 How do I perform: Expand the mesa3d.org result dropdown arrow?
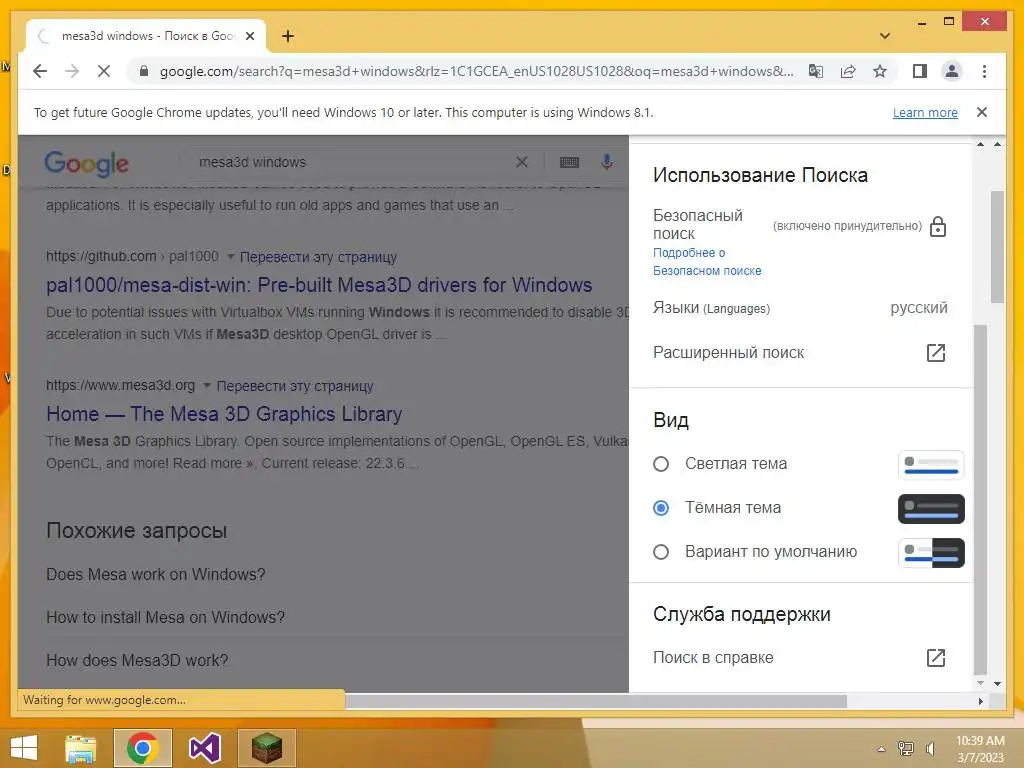click(x=207, y=385)
